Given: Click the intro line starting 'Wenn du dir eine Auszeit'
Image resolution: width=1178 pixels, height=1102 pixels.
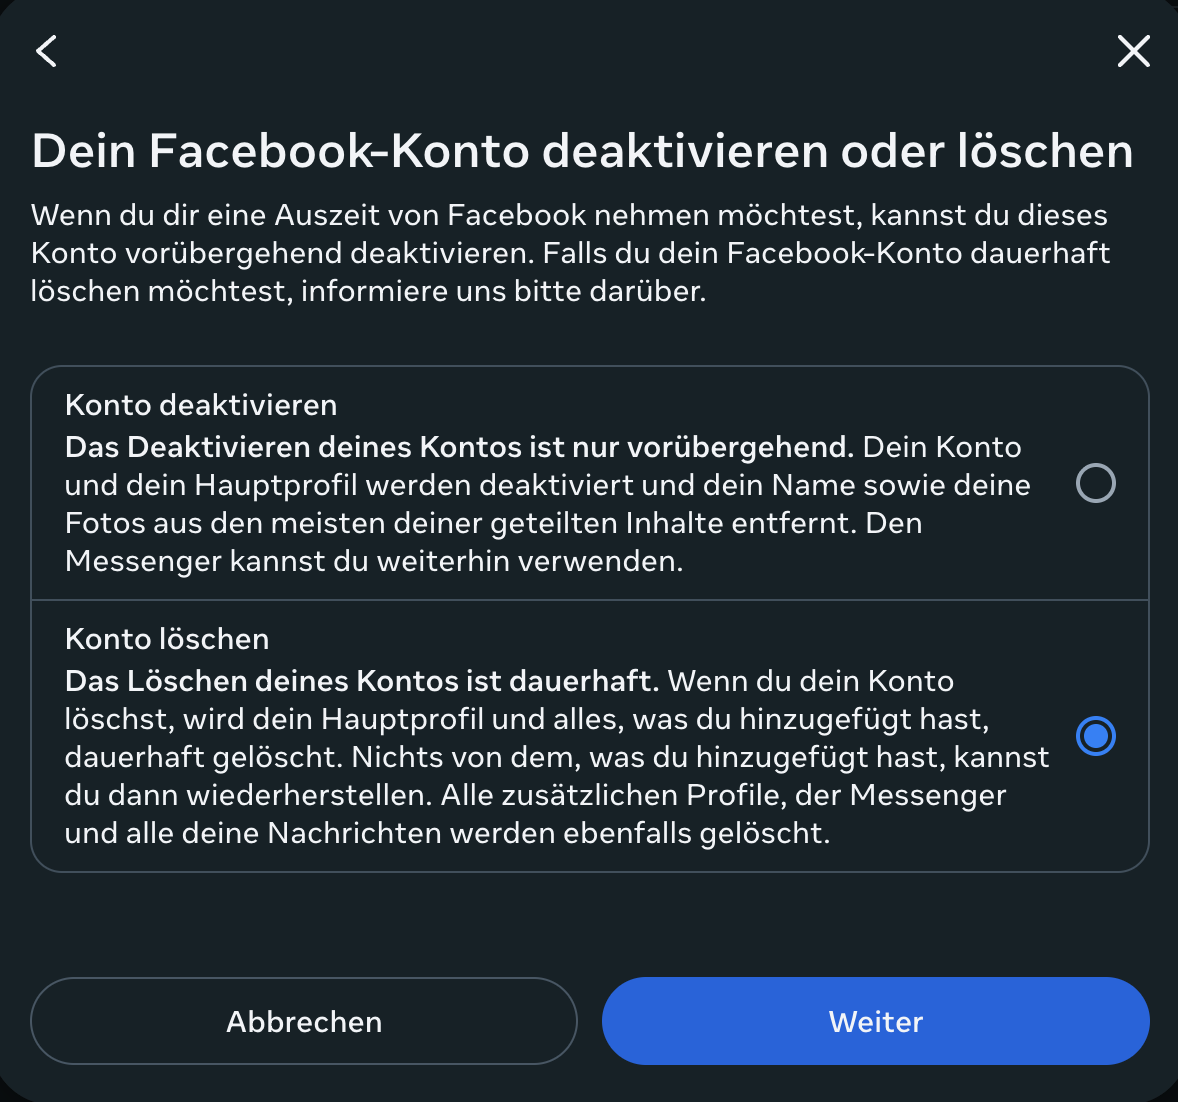Looking at the screenshot, I should (569, 215).
